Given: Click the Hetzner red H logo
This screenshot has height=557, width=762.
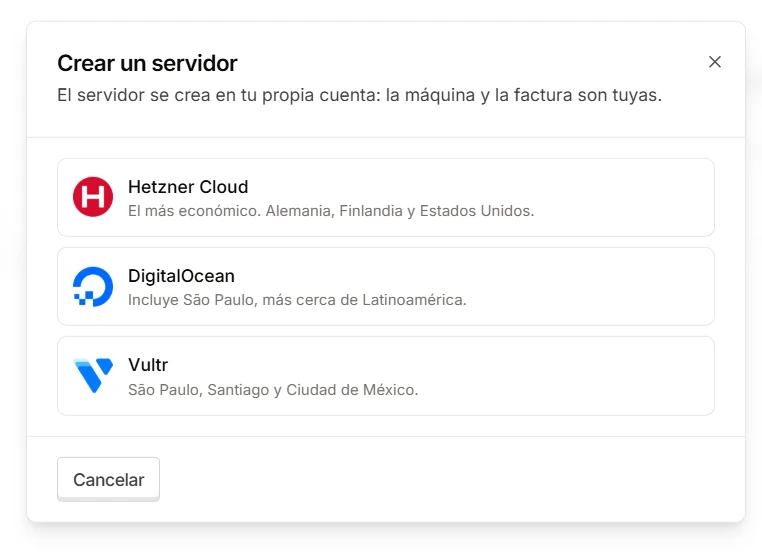Looking at the screenshot, I should point(93,197).
